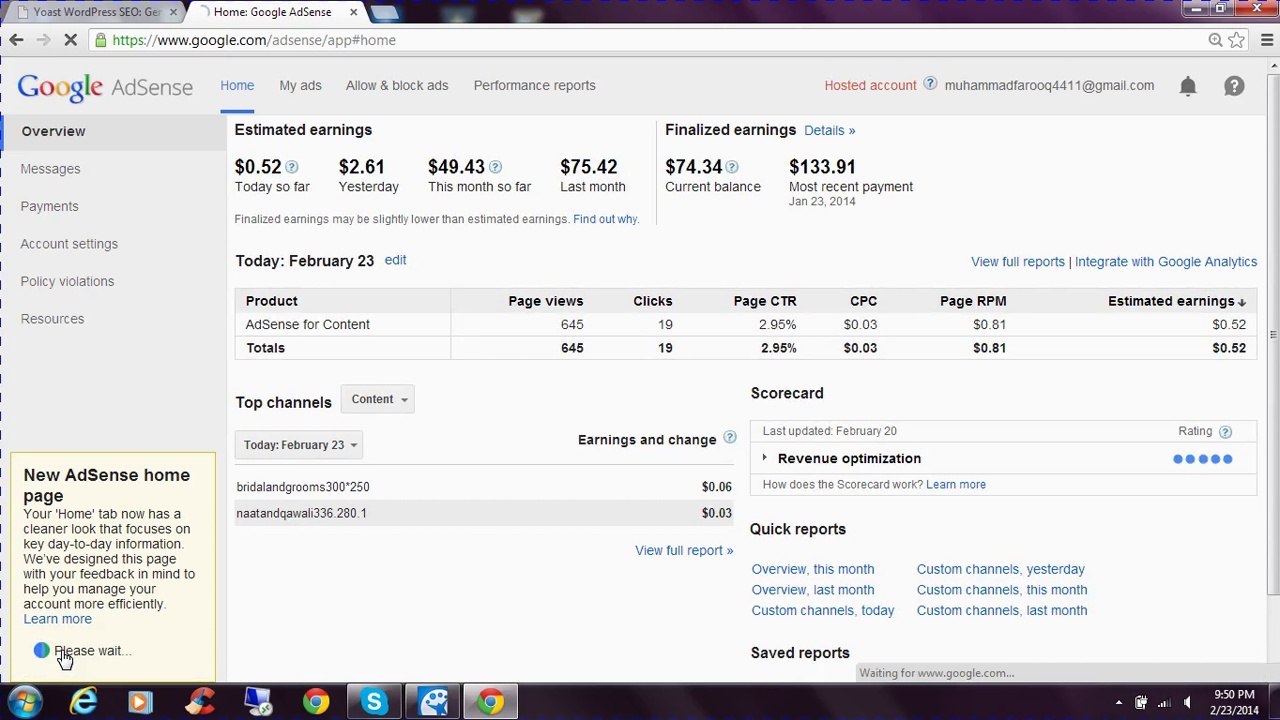
Task: Close the Yoast WordPress SEO tab
Action: tap(173, 12)
